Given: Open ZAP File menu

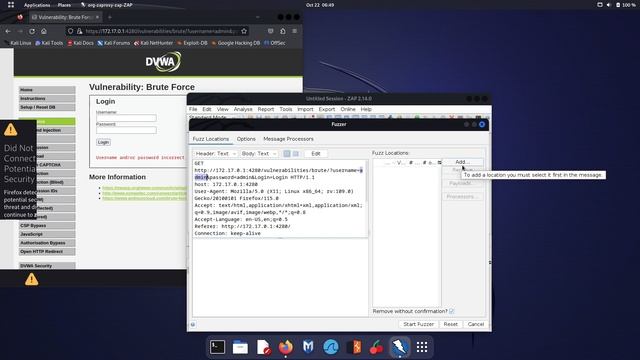Looking at the screenshot, I should 193,109.
